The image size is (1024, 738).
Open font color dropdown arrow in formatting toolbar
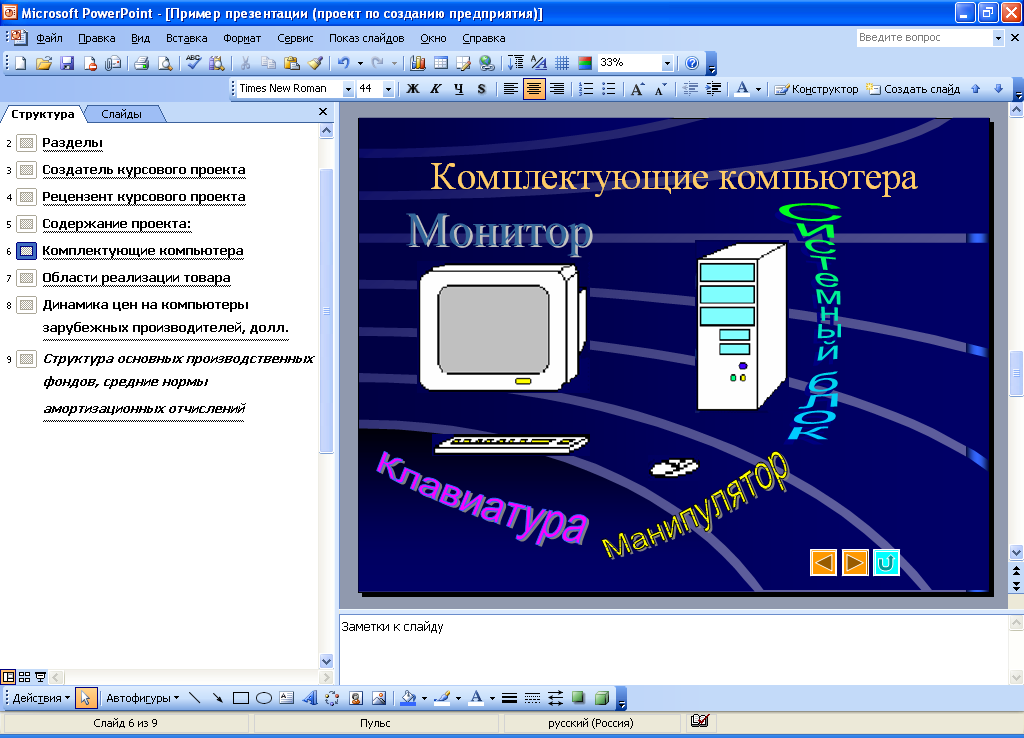tap(758, 89)
